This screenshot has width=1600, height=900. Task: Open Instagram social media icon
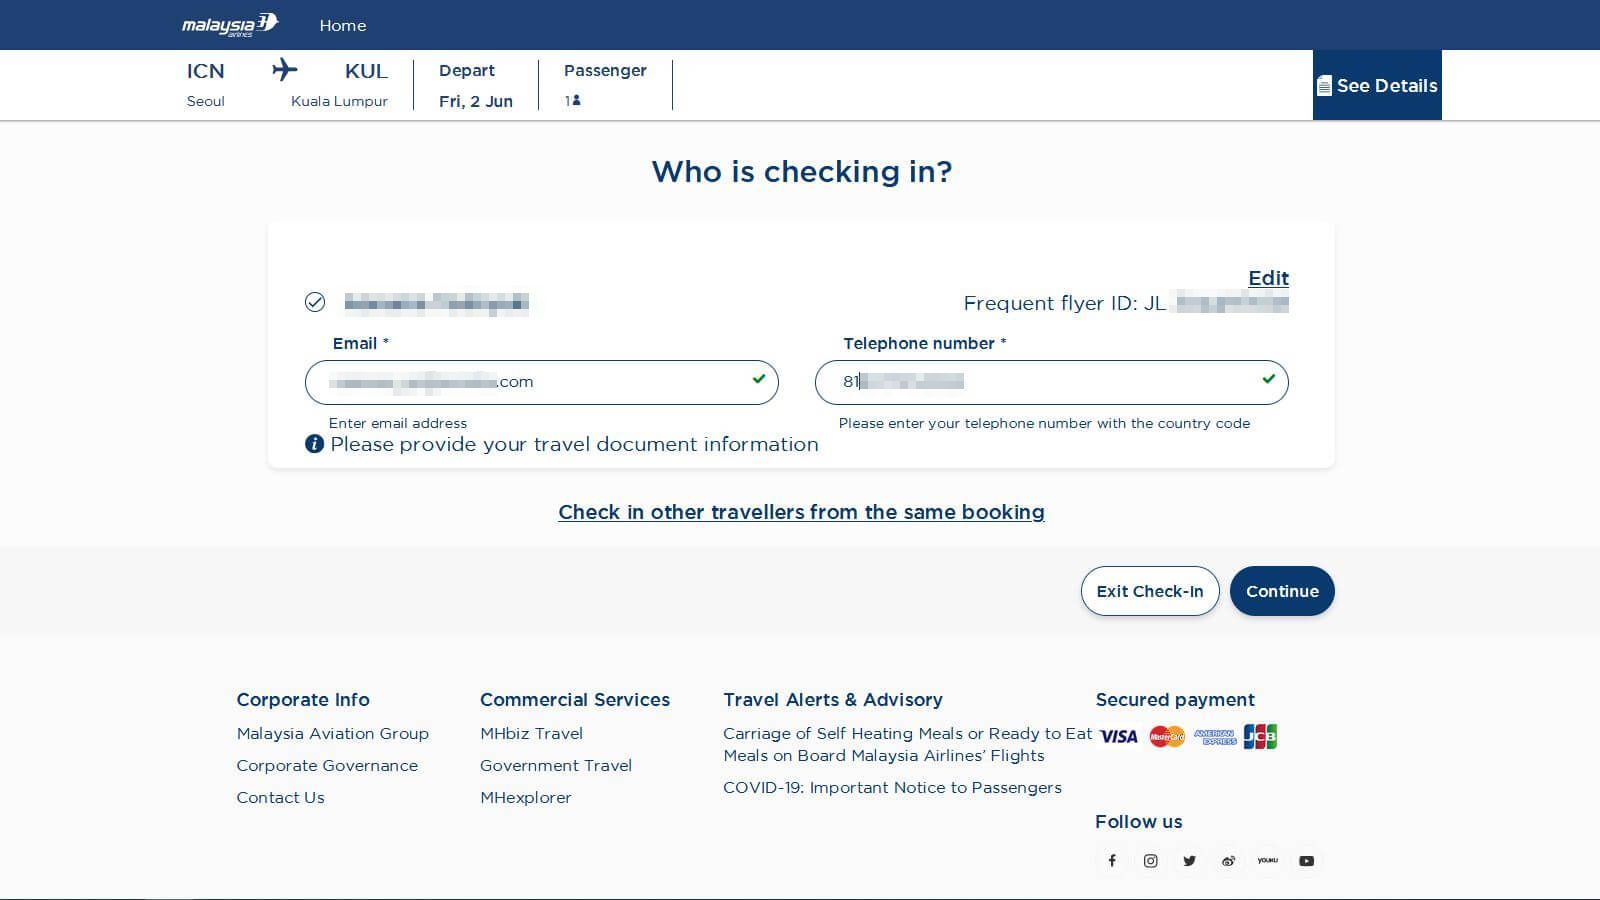(1150, 861)
